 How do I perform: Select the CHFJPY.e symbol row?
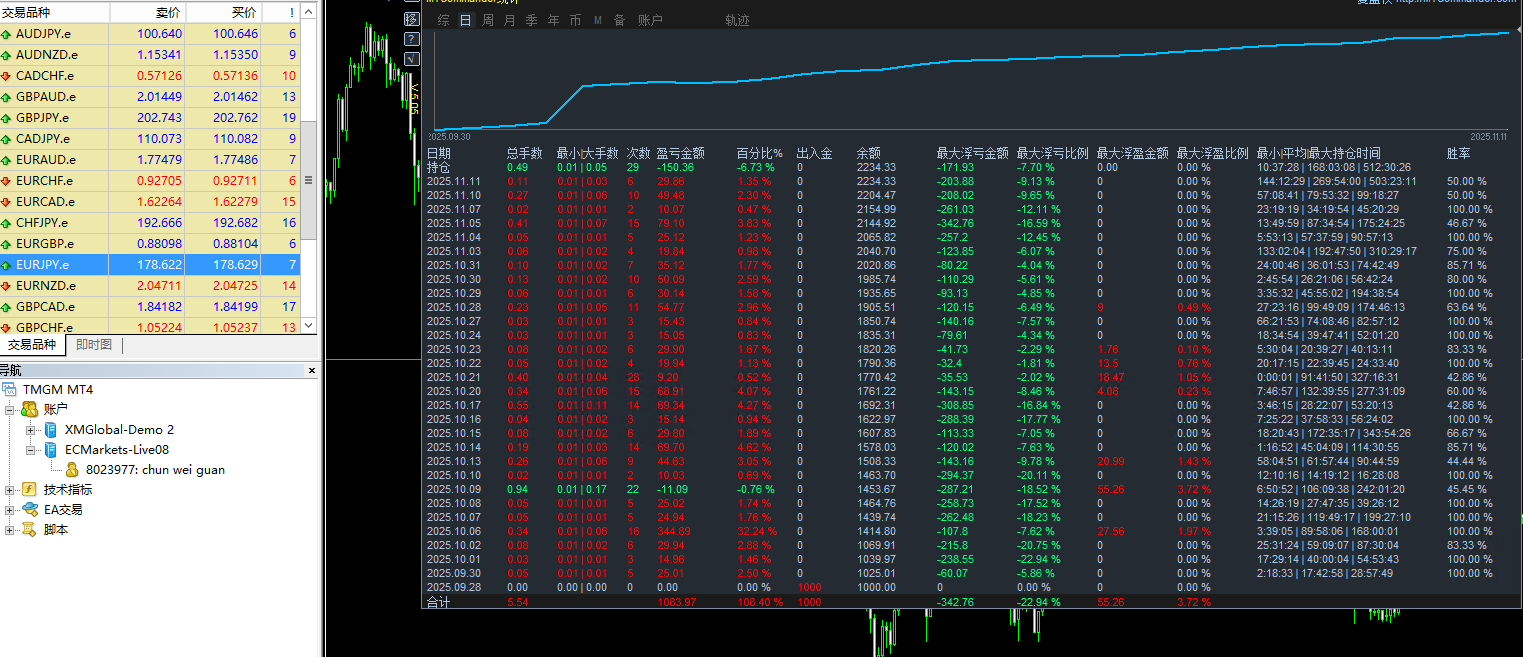[150, 223]
